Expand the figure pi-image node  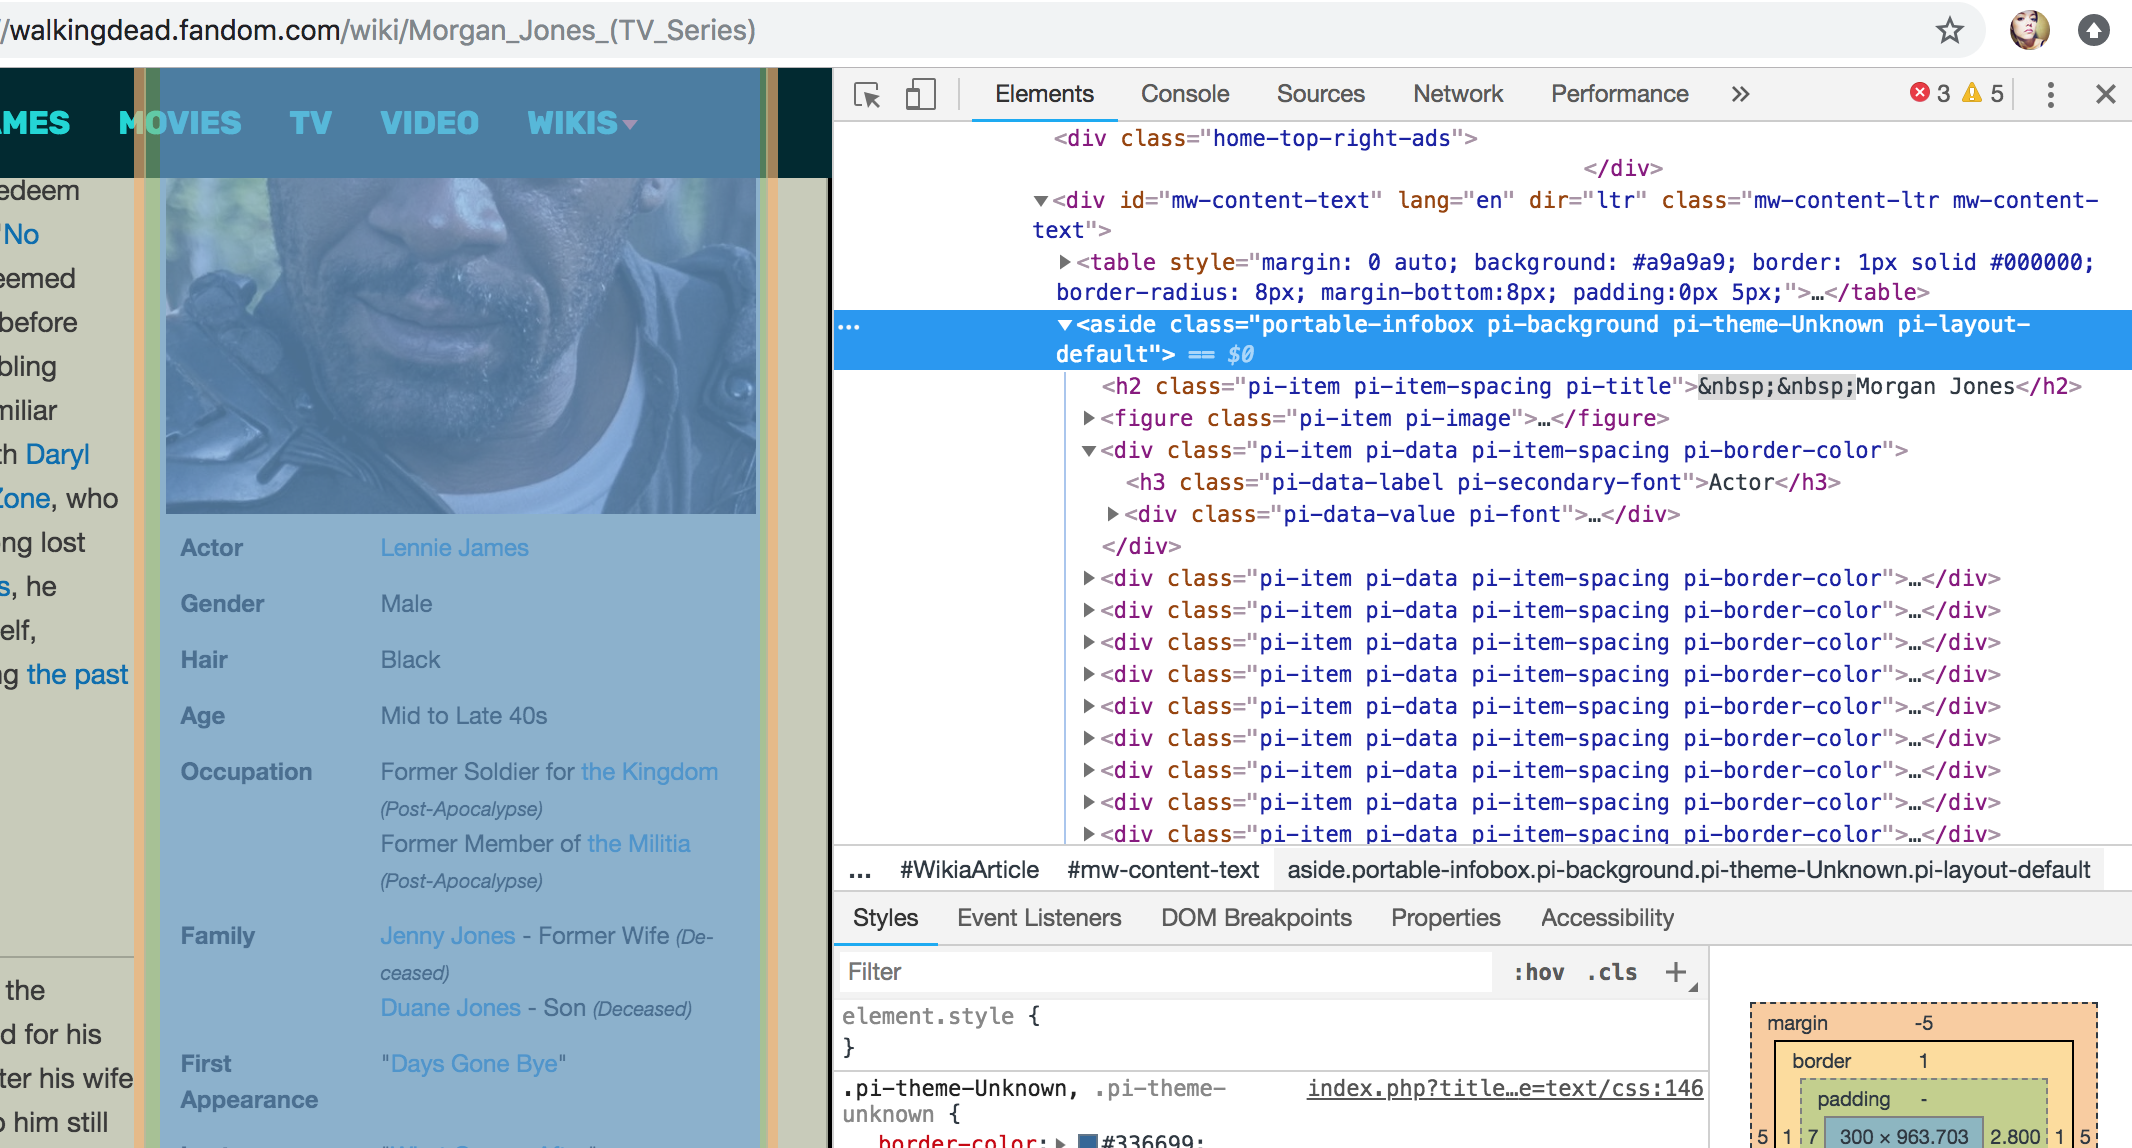1089,418
